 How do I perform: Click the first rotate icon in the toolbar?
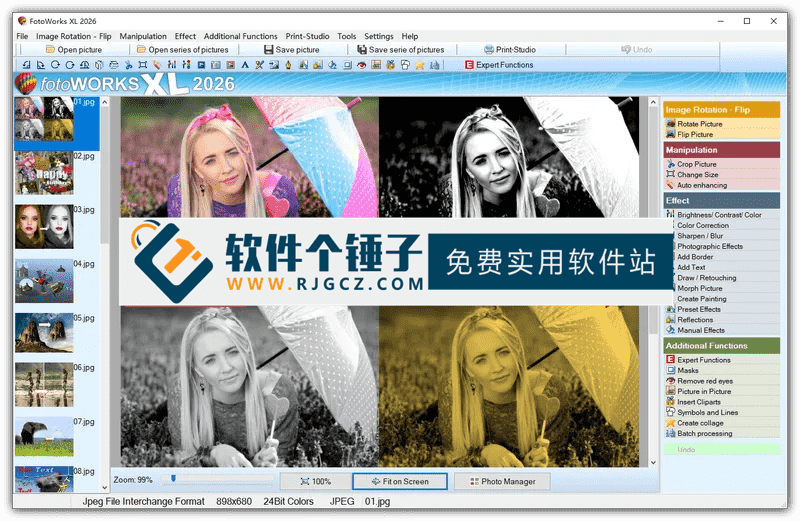26,65
